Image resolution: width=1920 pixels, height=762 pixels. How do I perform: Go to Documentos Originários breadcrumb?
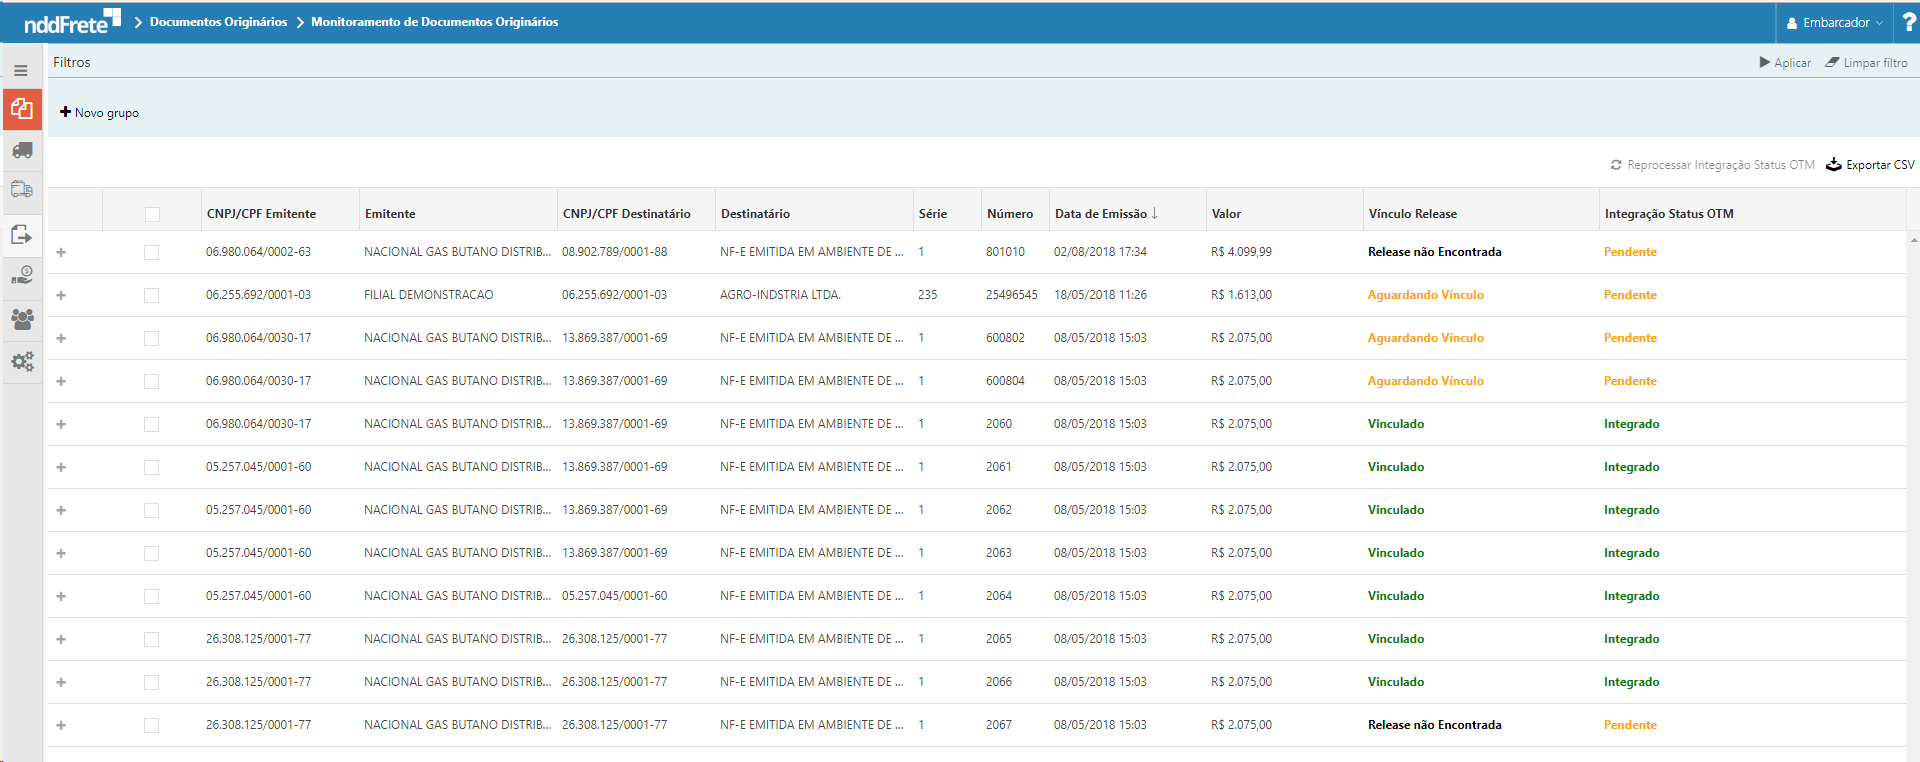tap(218, 22)
